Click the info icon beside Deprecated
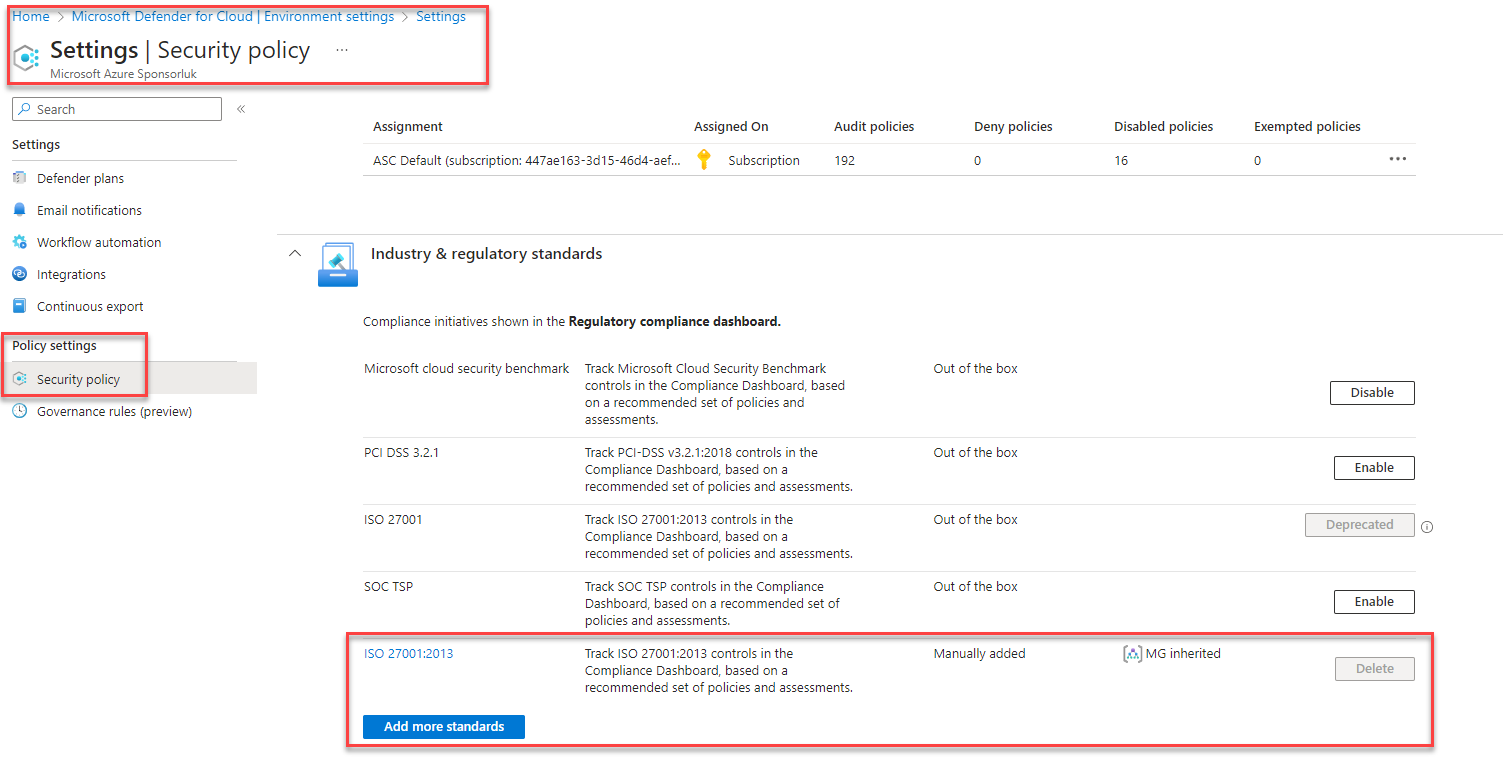This screenshot has width=1503, height=760. (1427, 527)
